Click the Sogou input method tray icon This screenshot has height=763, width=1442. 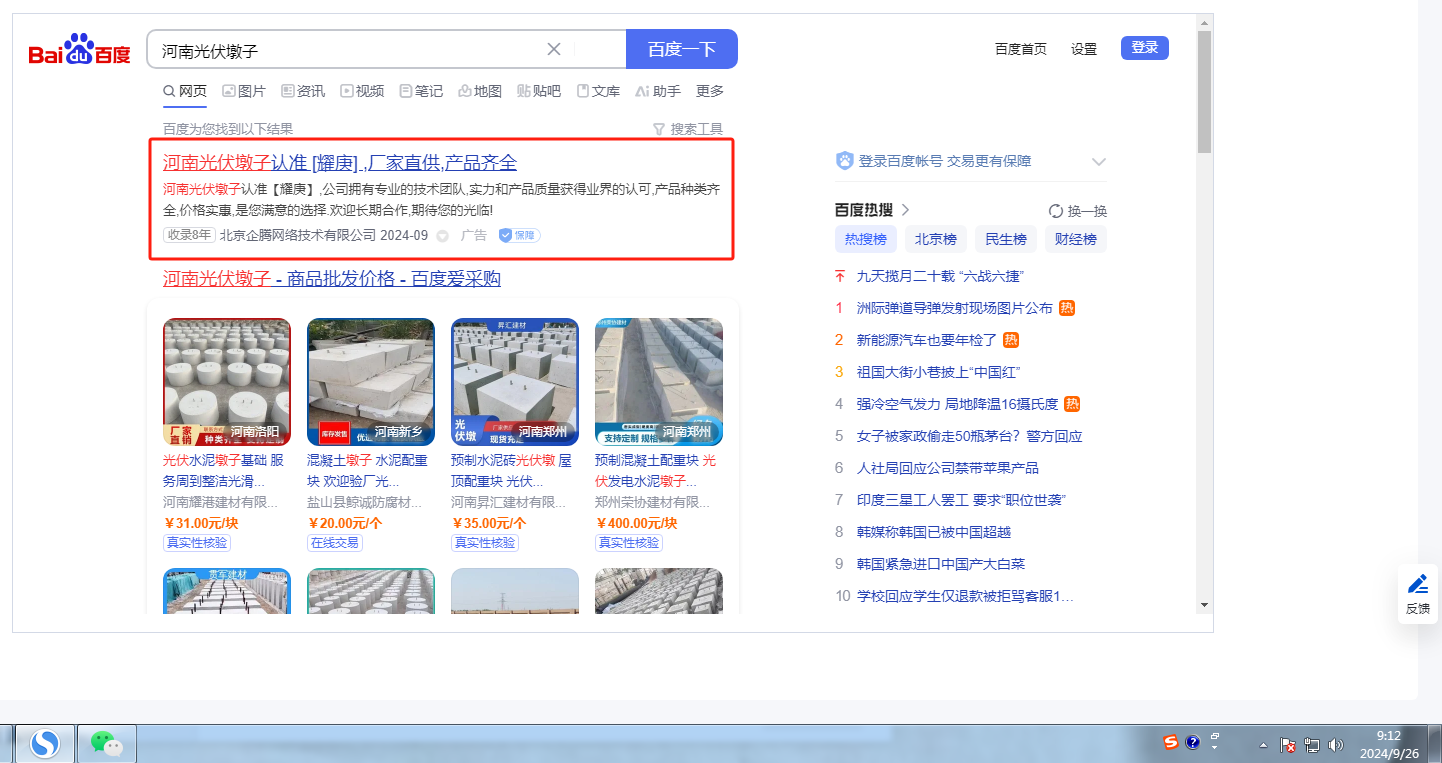coord(1170,742)
